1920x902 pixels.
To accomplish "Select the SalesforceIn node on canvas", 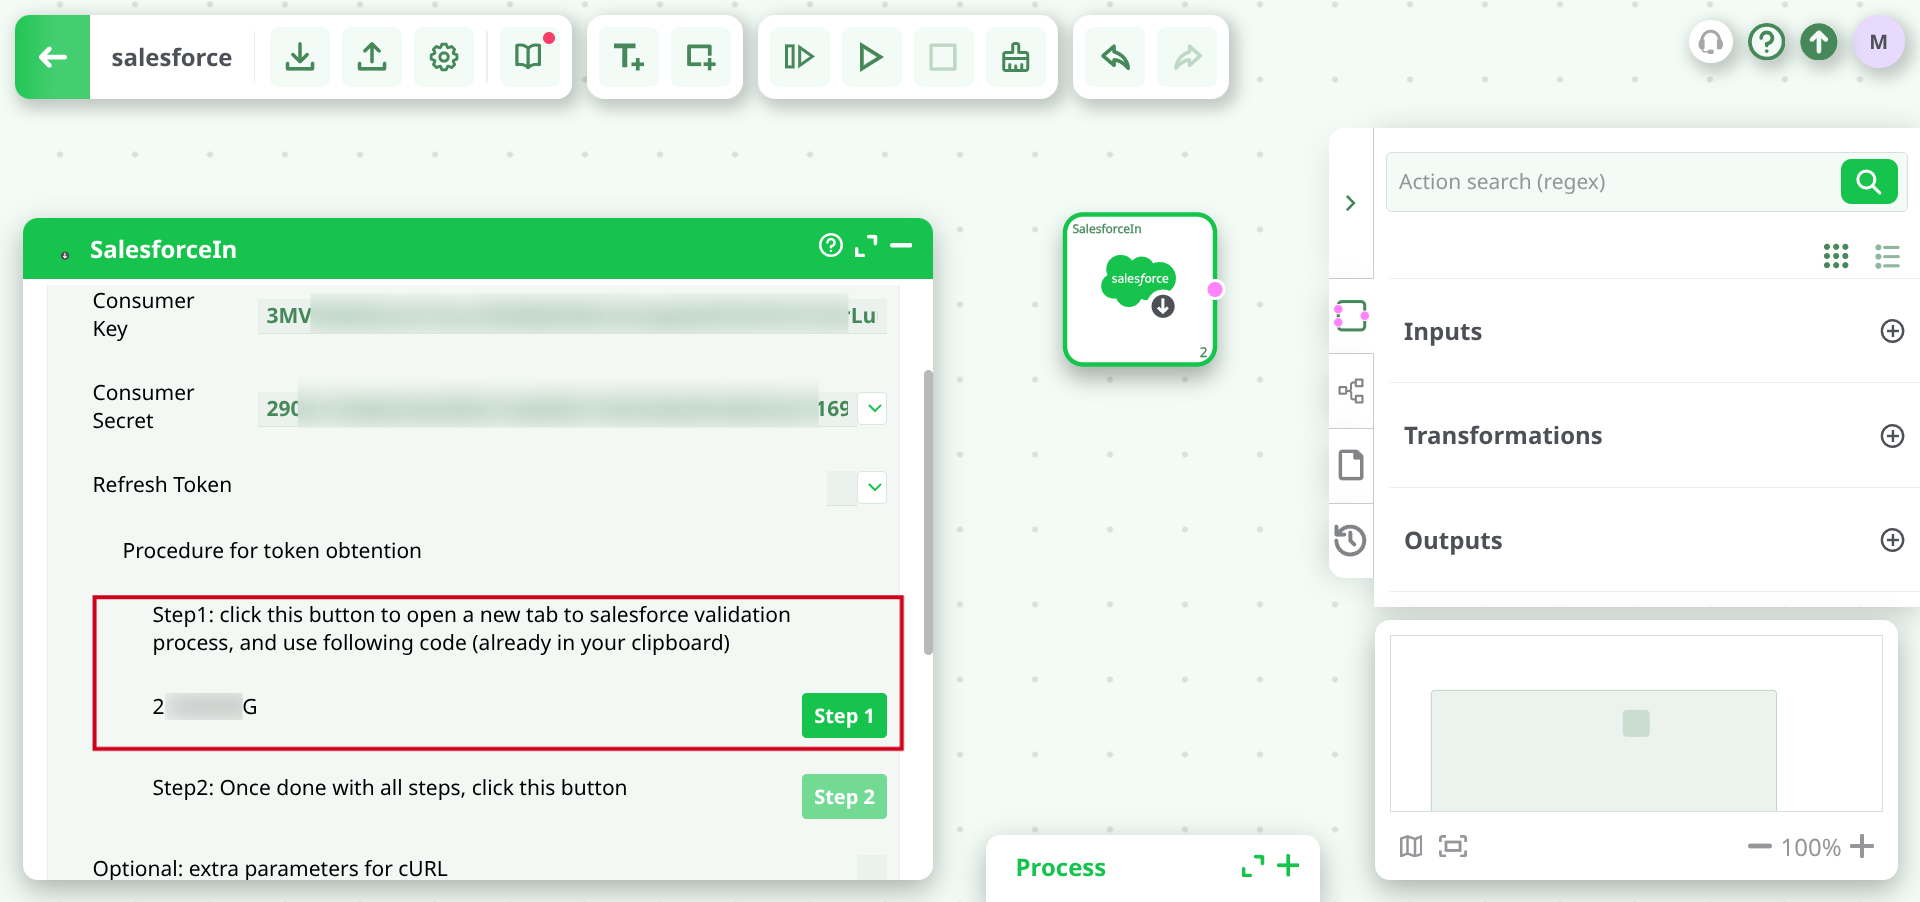I will pyautogui.click(x=1139, y=289).
